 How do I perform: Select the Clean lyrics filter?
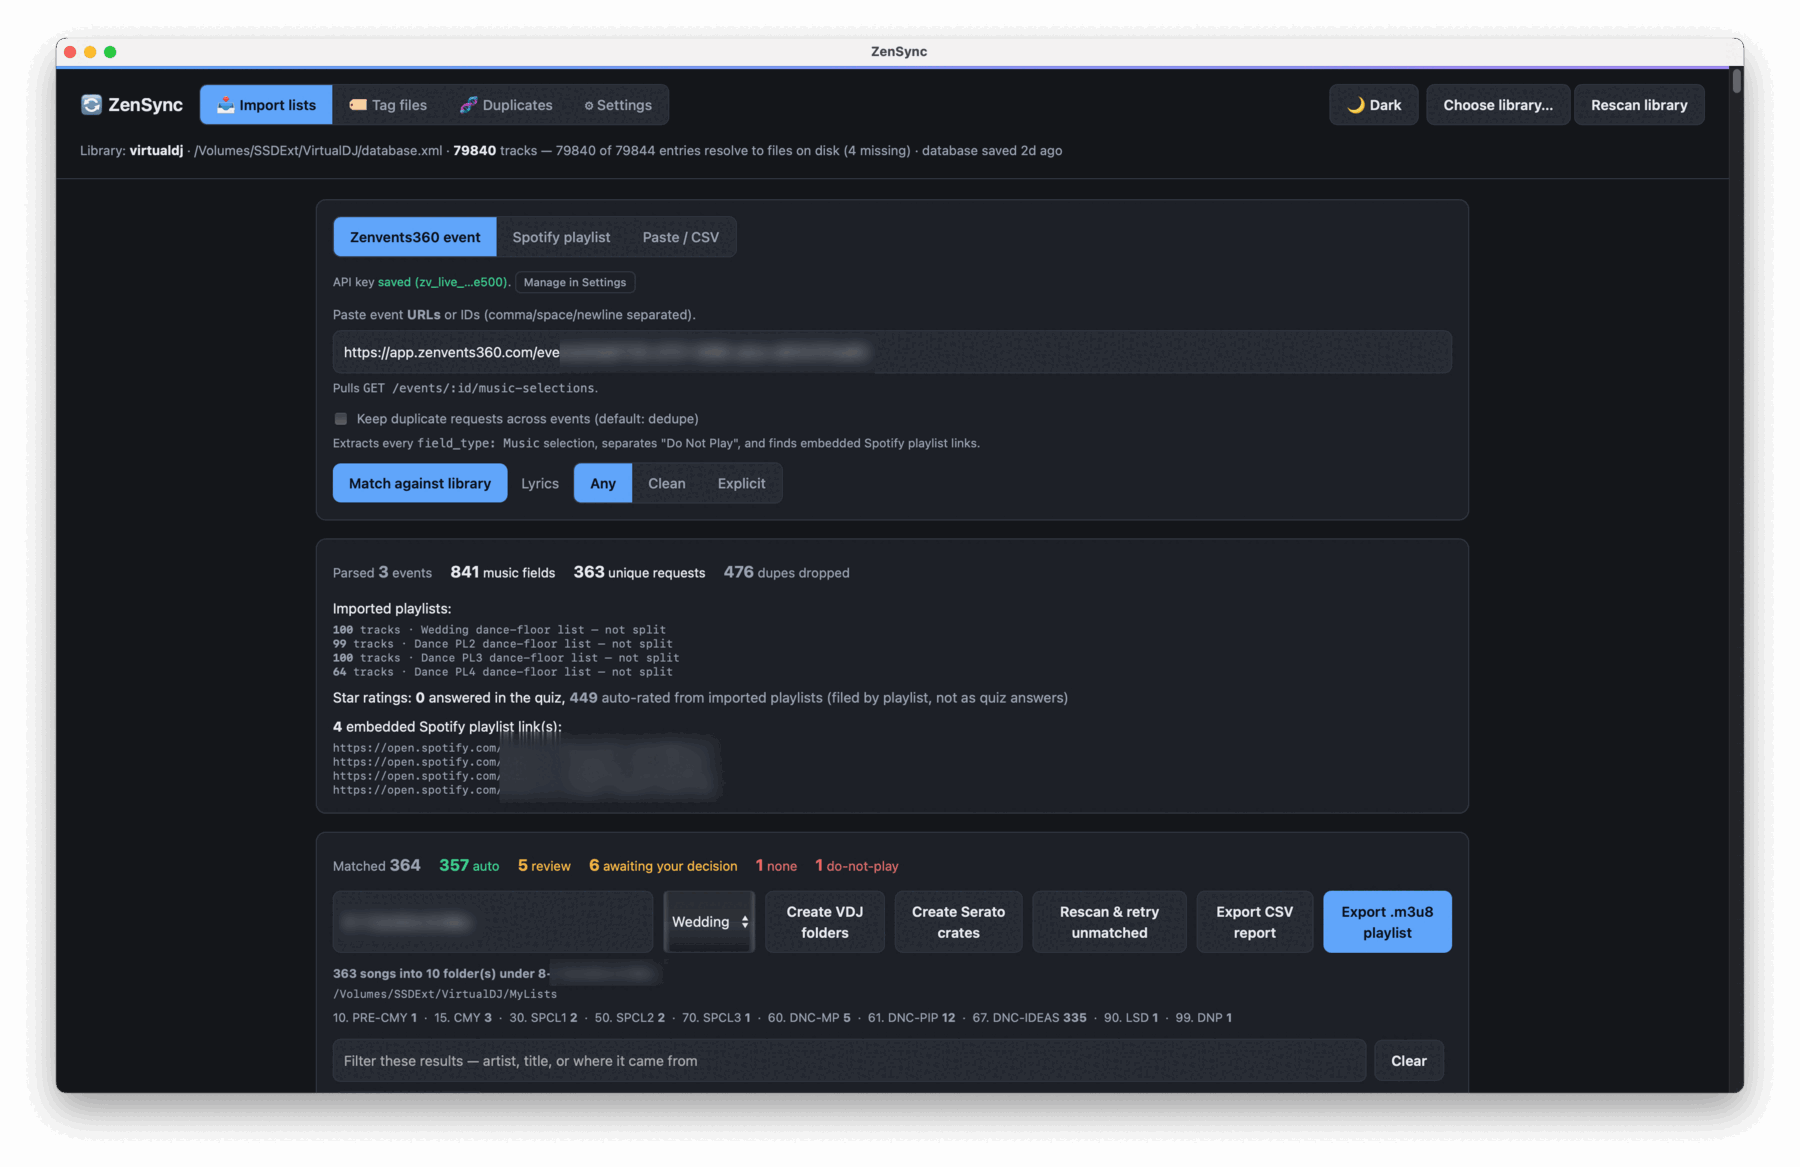pos(667,483)
